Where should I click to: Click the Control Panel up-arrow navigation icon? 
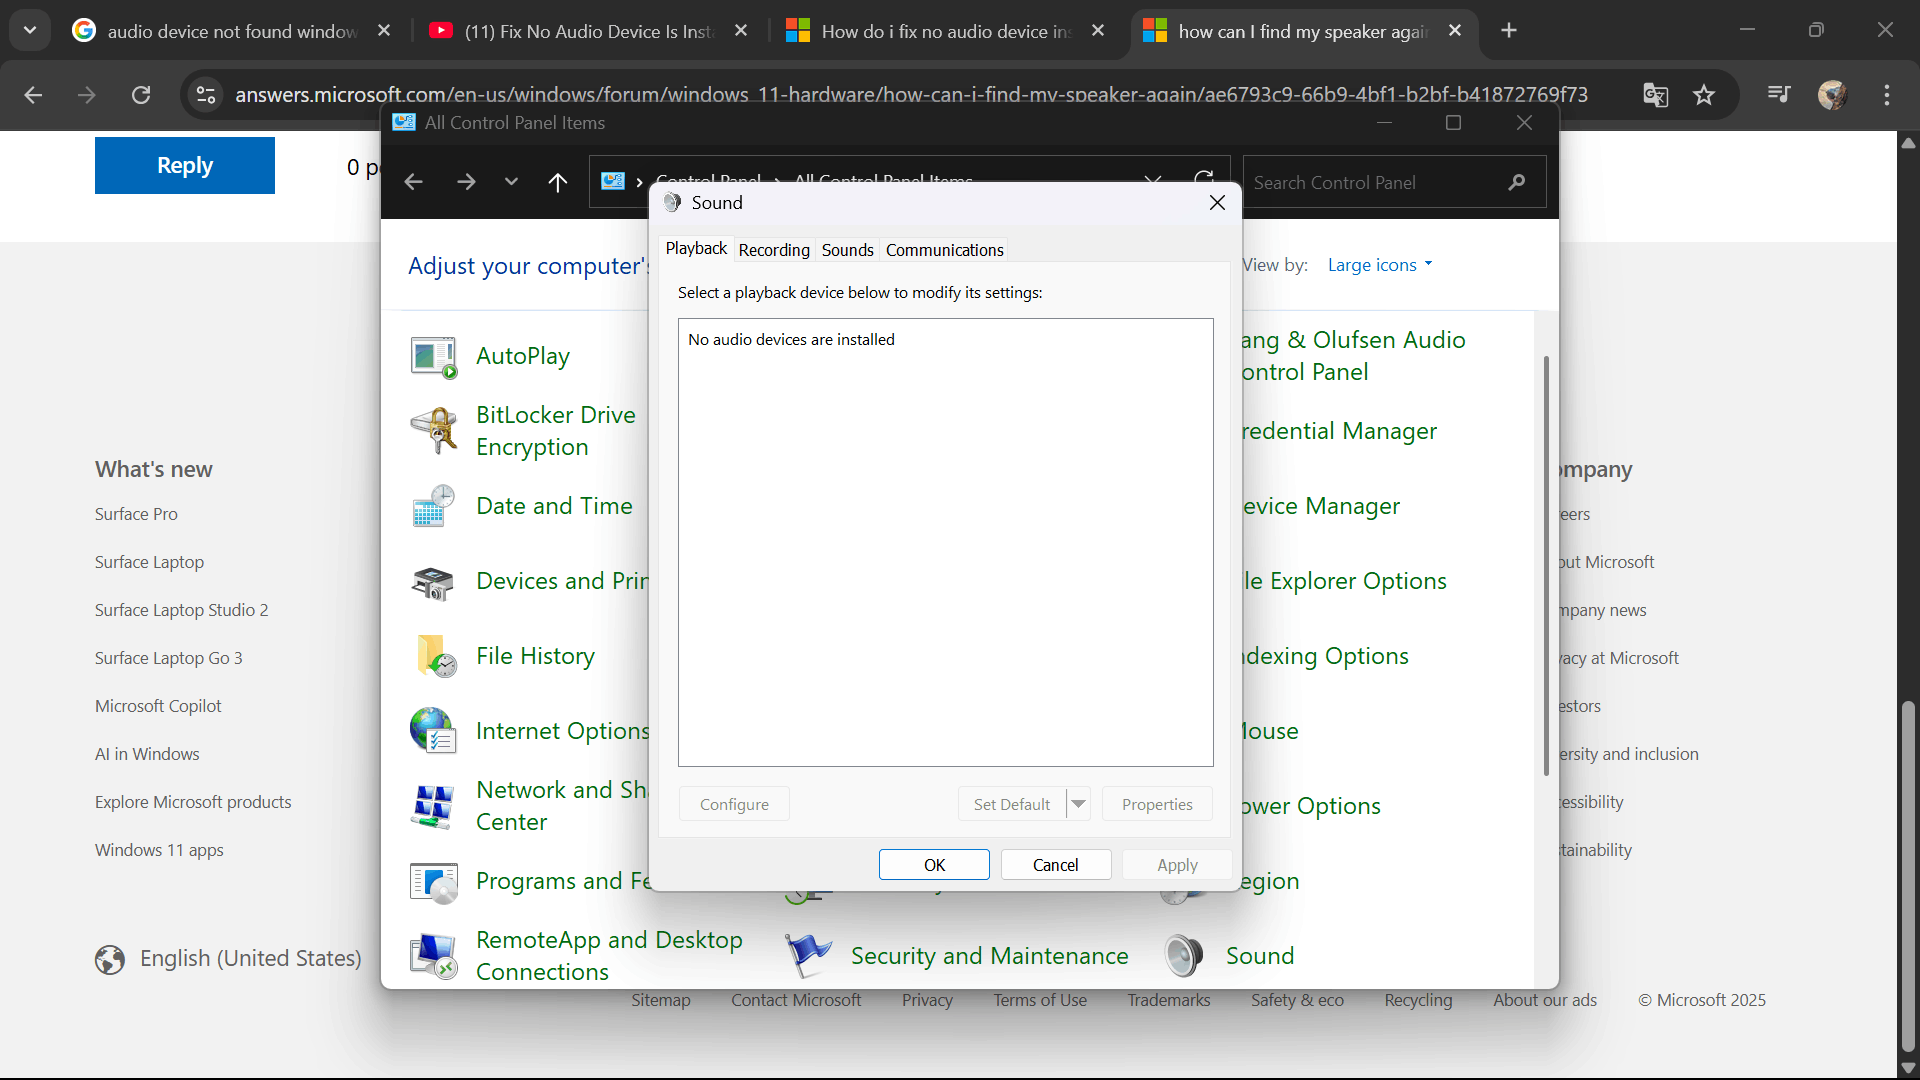(558, 182)
